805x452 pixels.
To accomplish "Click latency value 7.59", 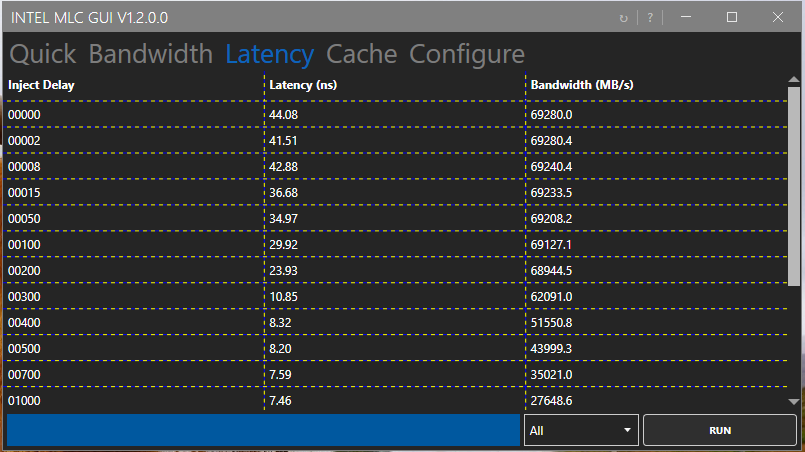I will pyautogui.click(x=280, y=375).
